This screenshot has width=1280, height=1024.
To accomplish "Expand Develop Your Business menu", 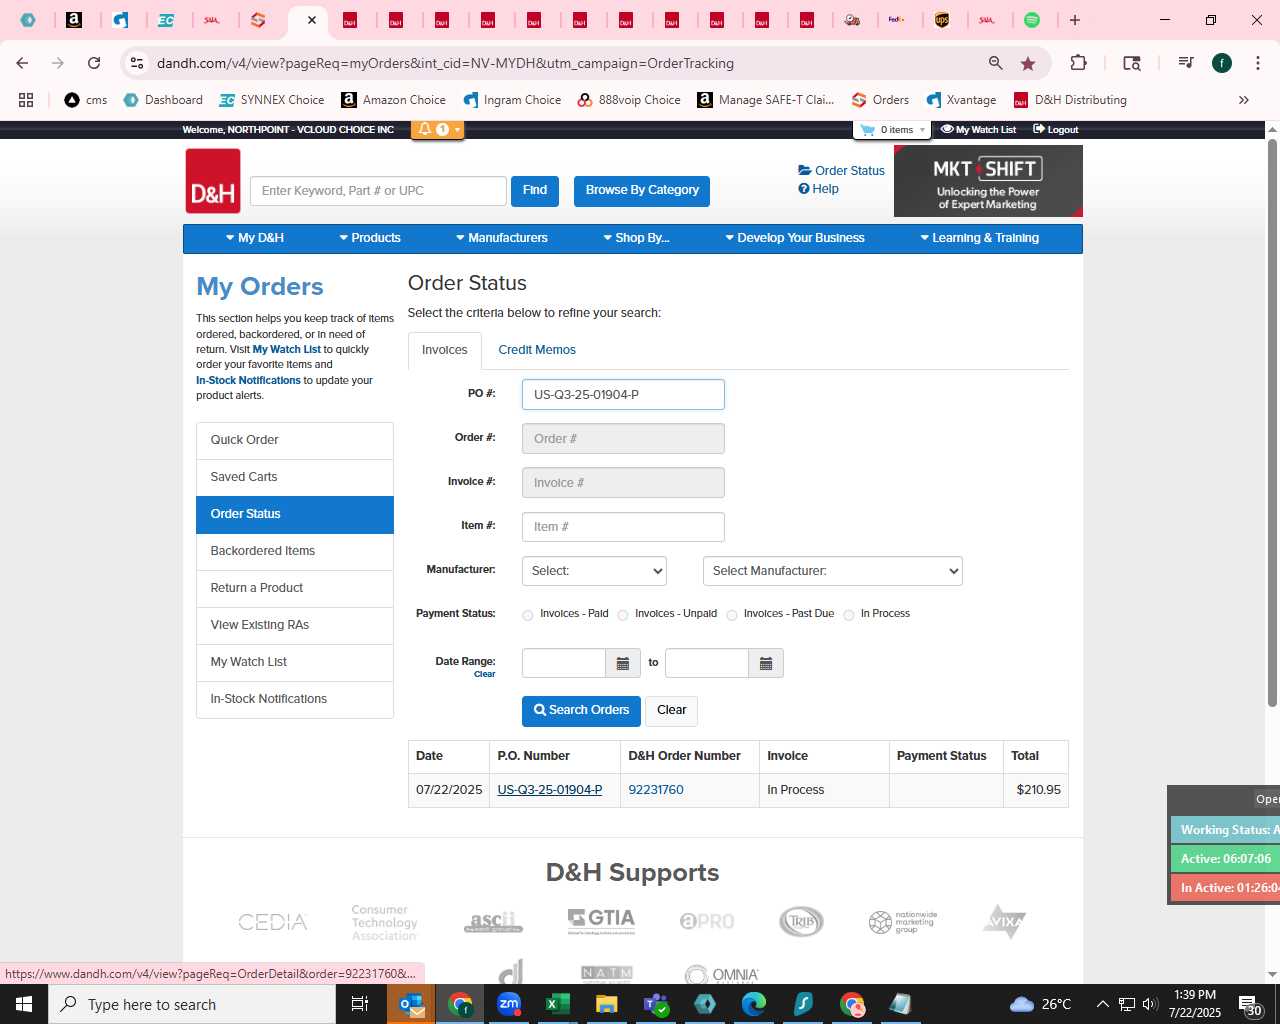I will 795,238.
